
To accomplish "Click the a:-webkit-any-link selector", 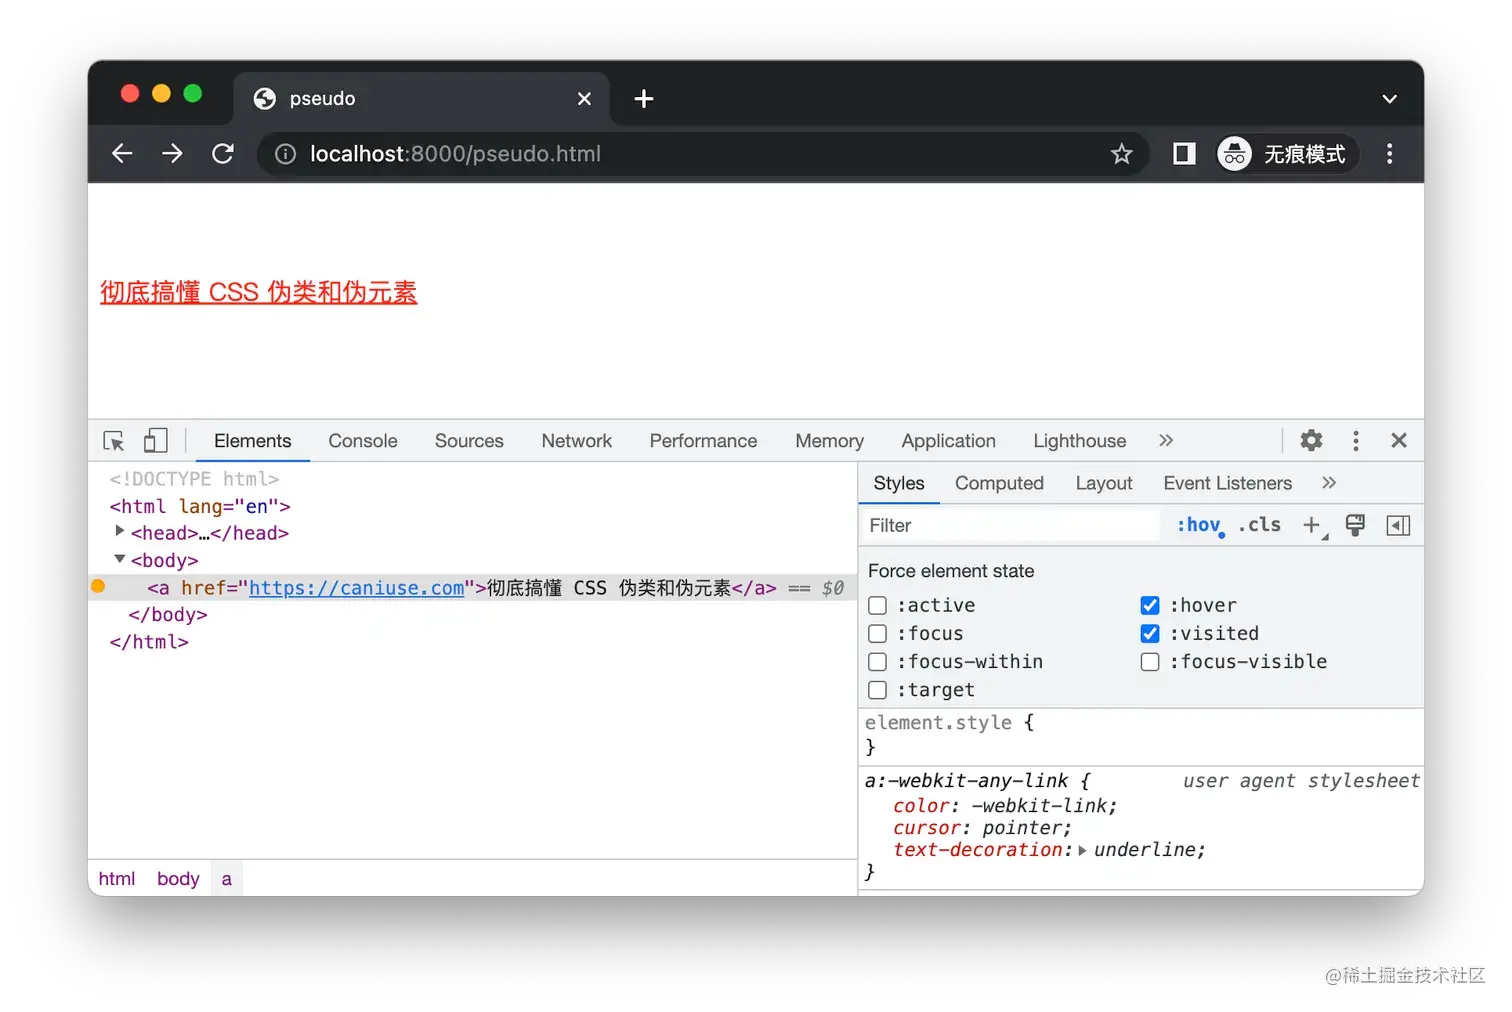I will coord(966,781).
